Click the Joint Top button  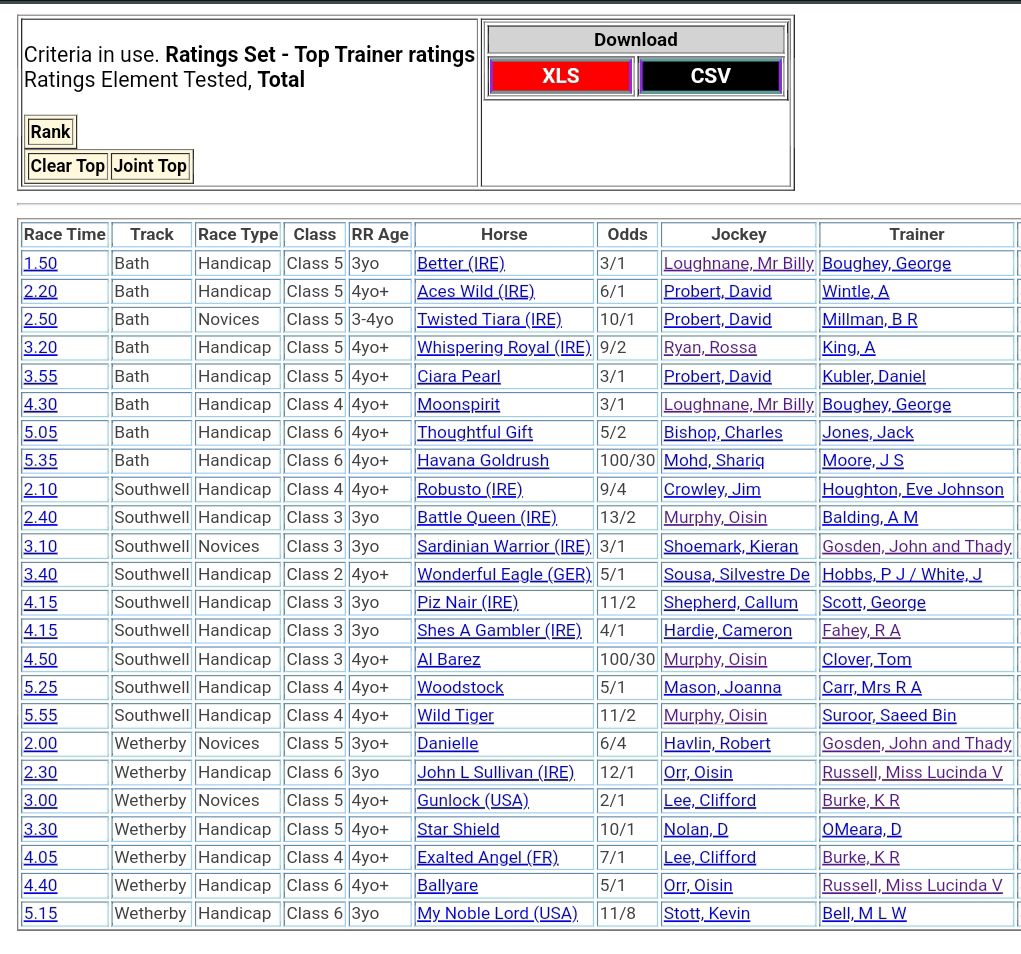[x=150, y=166]
